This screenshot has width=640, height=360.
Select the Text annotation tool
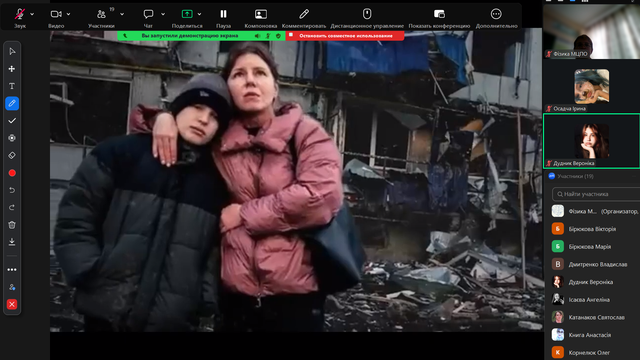12,86
